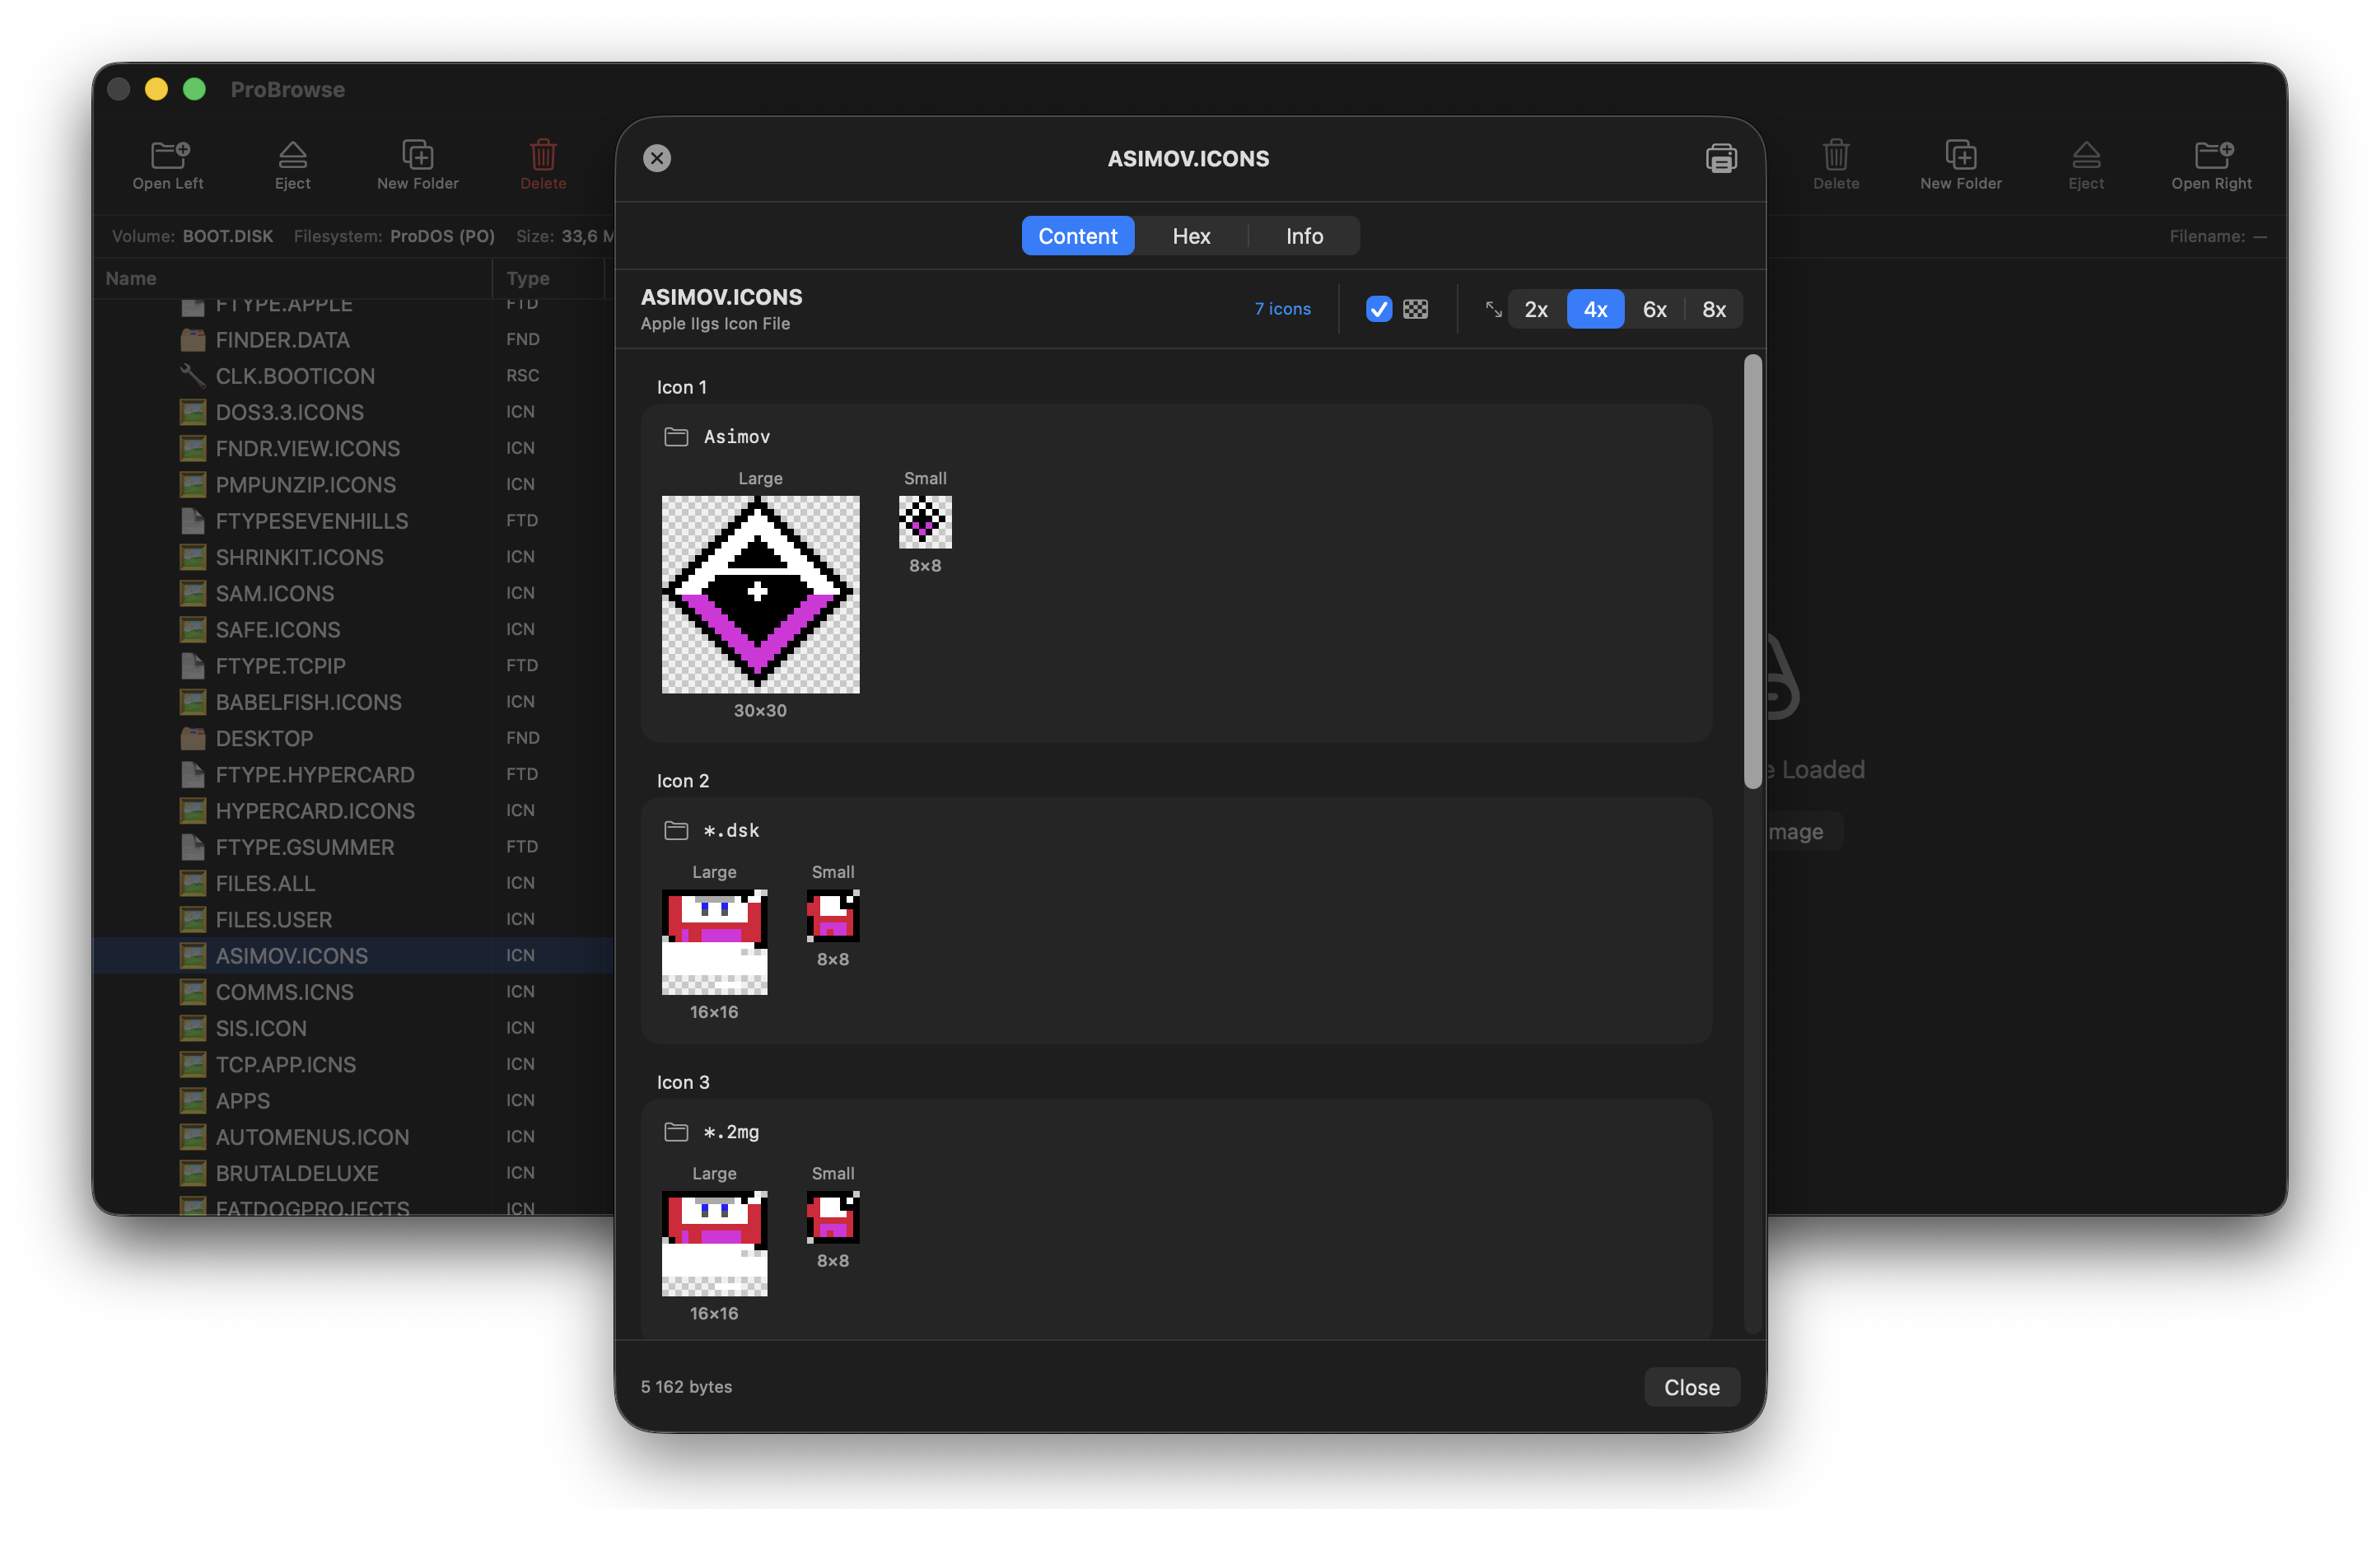
Task: Click the Close button at dialog bottom
Action: 1691,1387
